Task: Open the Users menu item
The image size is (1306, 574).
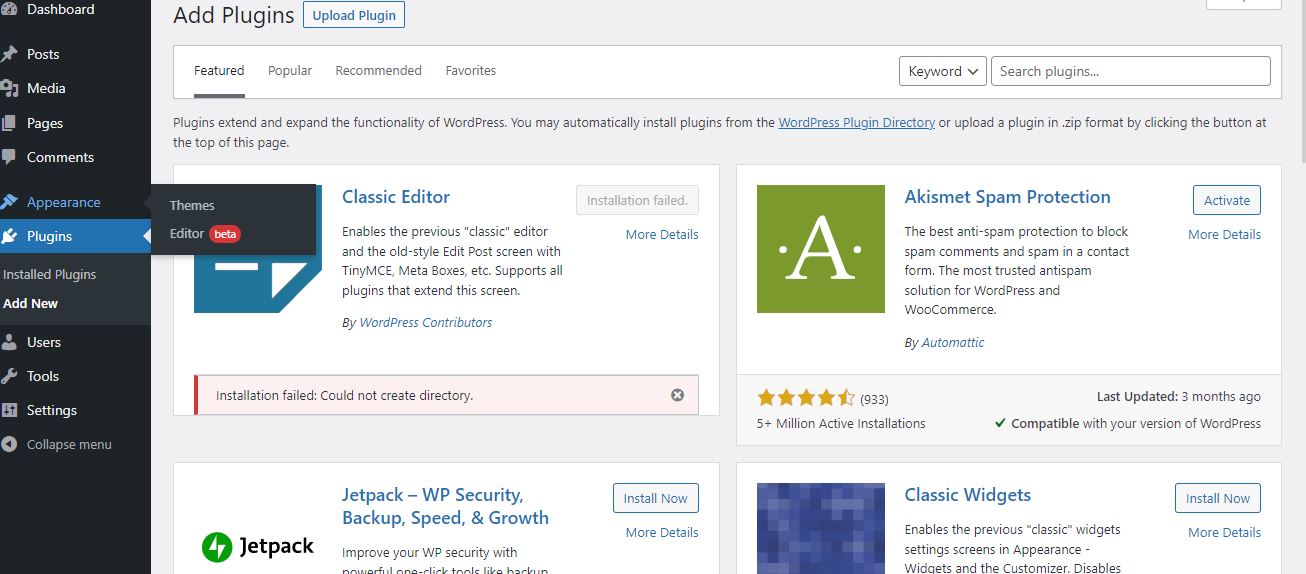Action: coord(44,342)
